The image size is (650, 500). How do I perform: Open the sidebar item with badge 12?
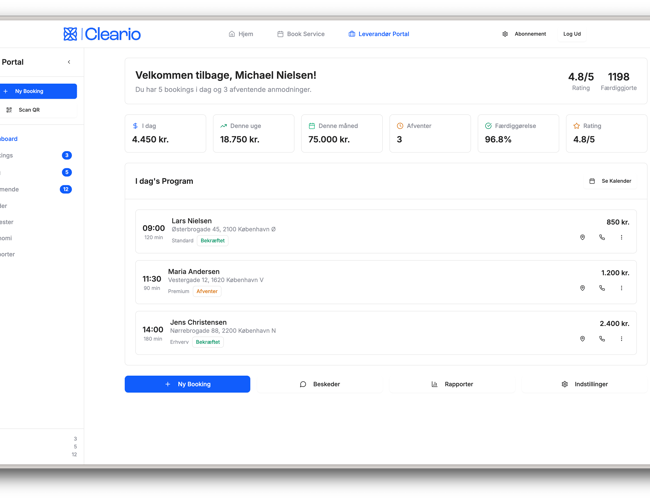[36, 189]
